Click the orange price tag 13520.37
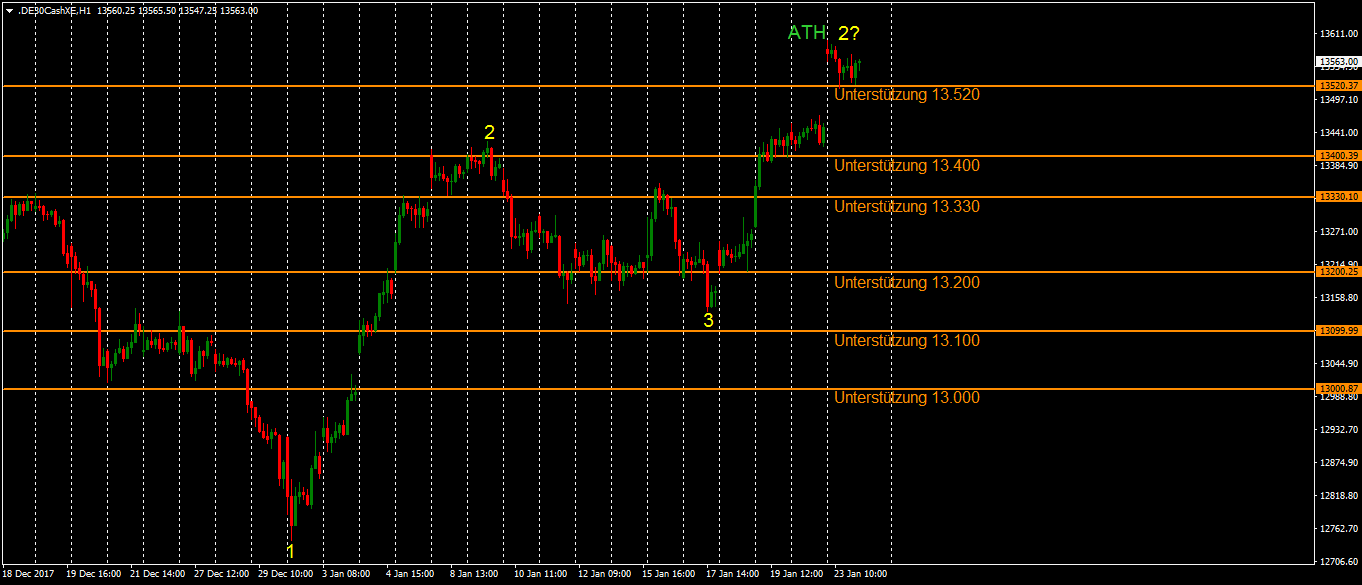Screen dimensions: 1362x585 click(1337, 86)
